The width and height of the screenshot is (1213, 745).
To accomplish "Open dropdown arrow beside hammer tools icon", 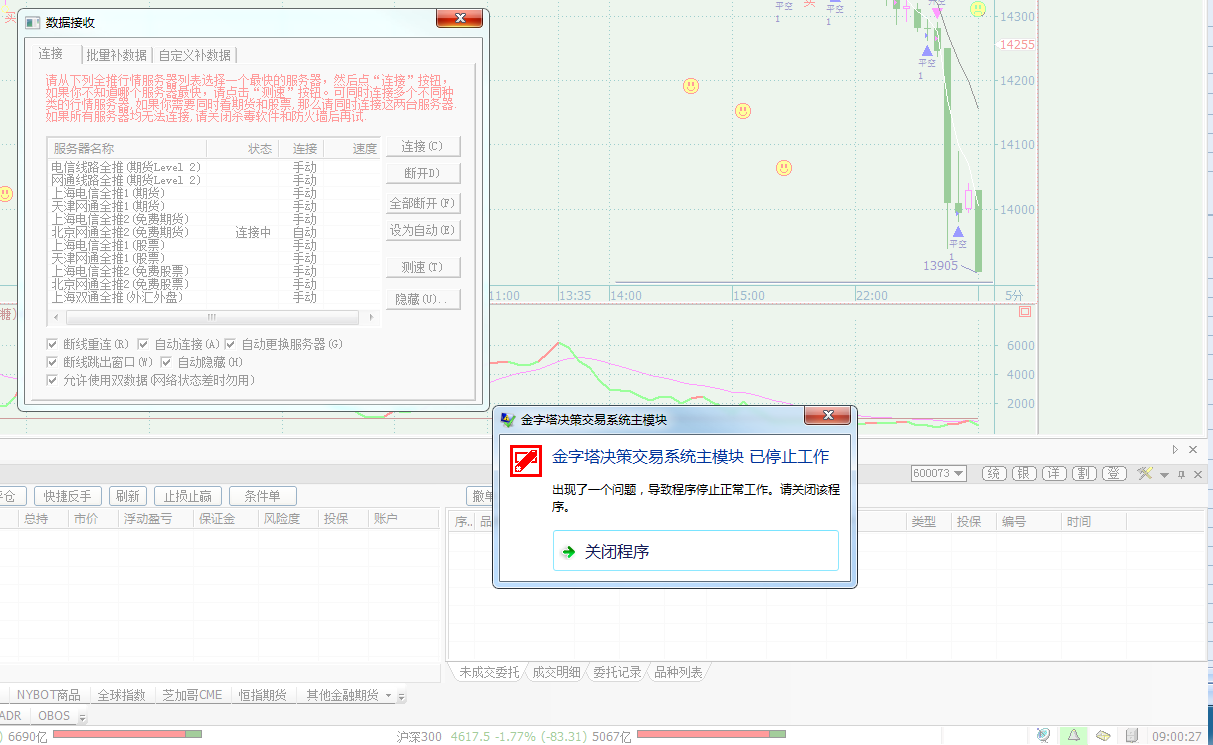I will tap(1163, 474).
